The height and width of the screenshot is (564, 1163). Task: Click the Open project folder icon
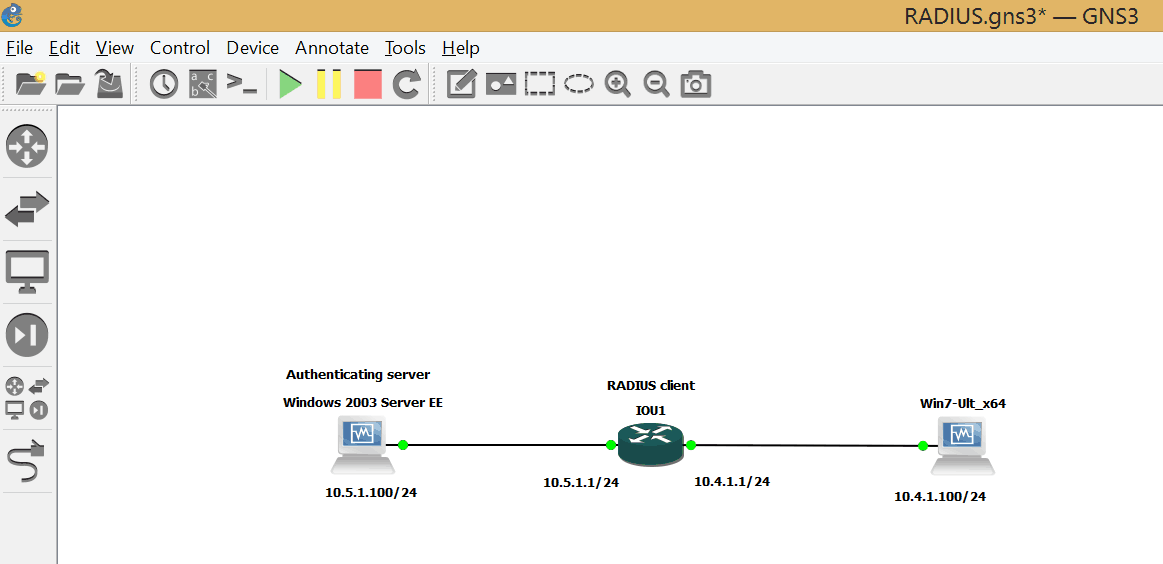(x=70, y=84)
